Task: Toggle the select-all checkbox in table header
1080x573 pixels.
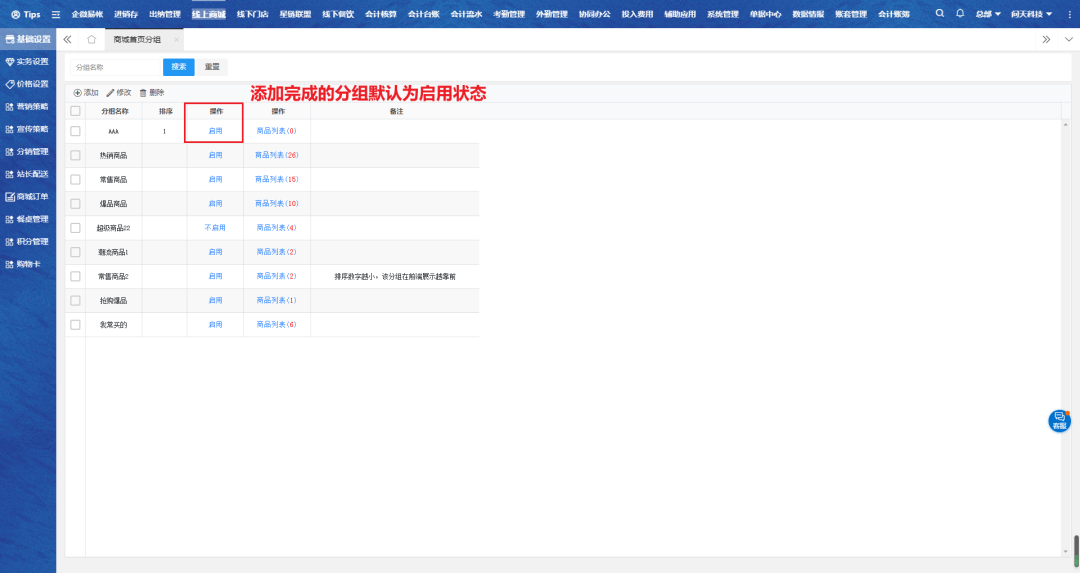Action: 75,111
